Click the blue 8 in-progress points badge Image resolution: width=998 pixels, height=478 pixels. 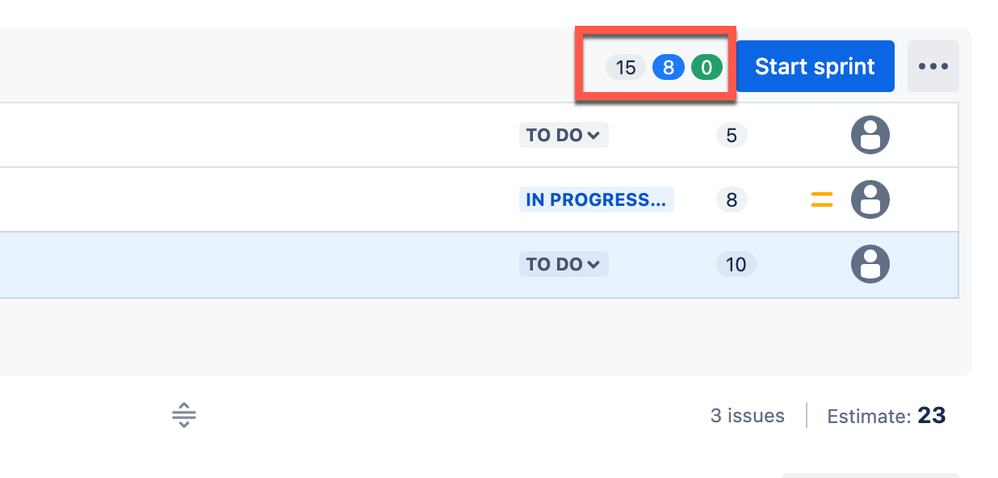(x=668, y=67)
